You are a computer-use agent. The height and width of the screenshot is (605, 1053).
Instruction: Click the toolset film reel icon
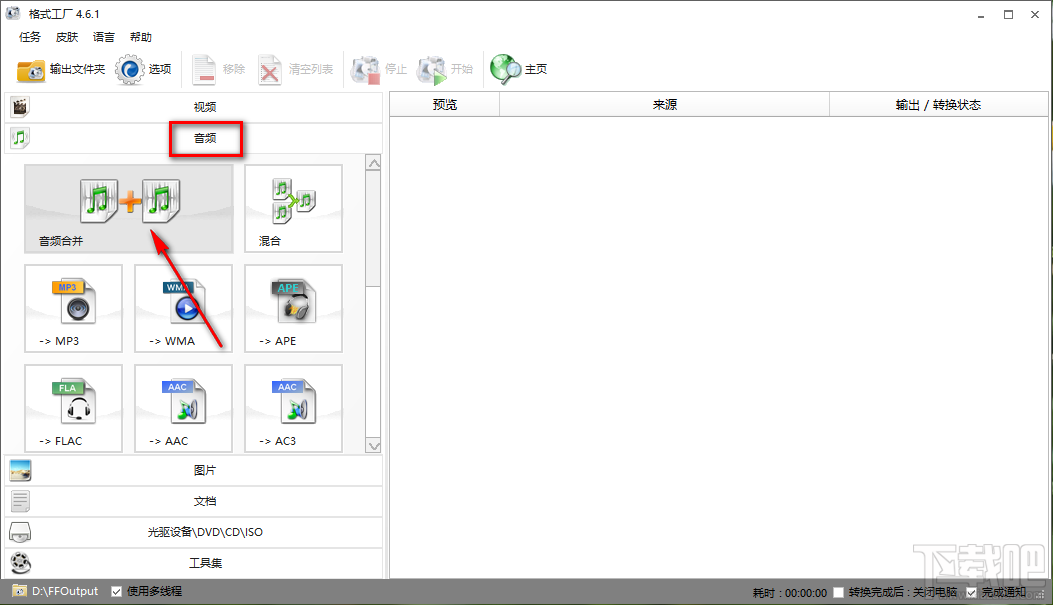(20, 563)
